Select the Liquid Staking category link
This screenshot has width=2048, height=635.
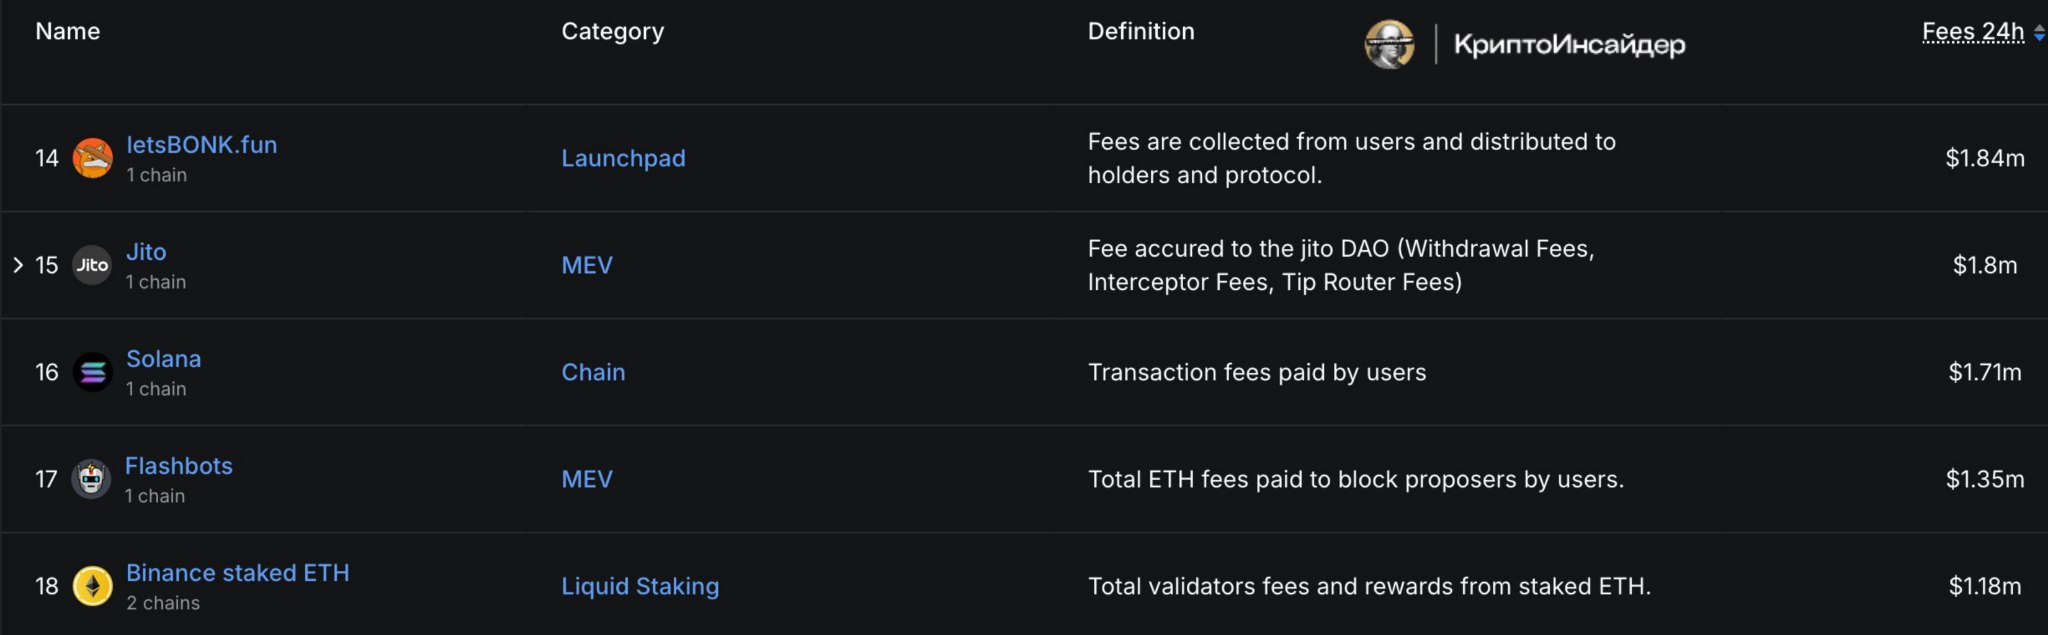click(x=640, y=586)
